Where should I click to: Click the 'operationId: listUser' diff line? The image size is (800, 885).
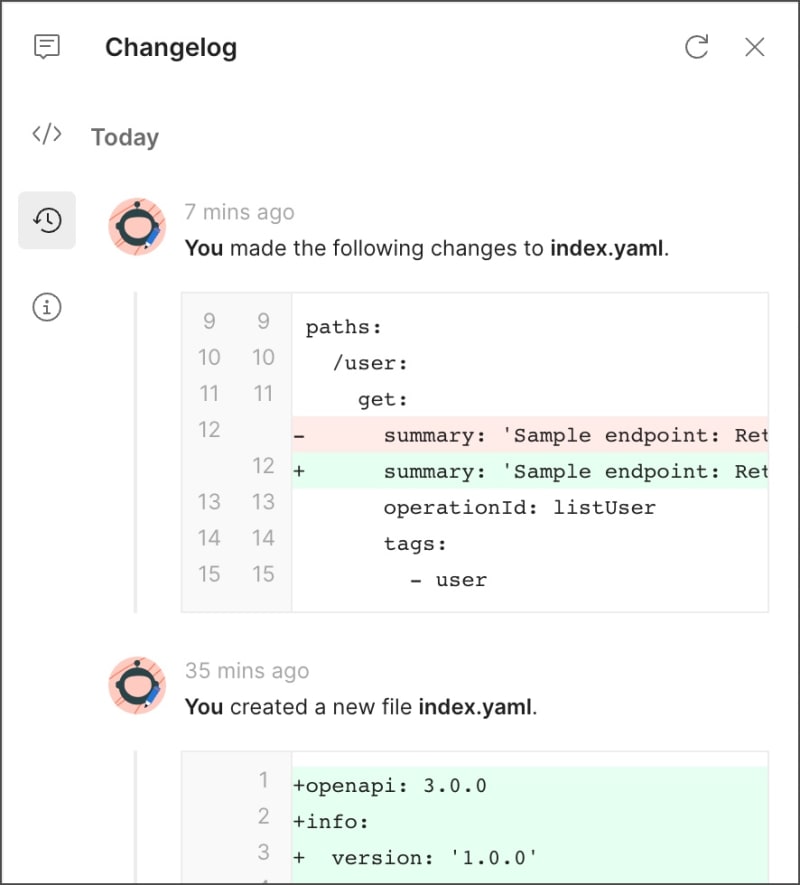519,507
